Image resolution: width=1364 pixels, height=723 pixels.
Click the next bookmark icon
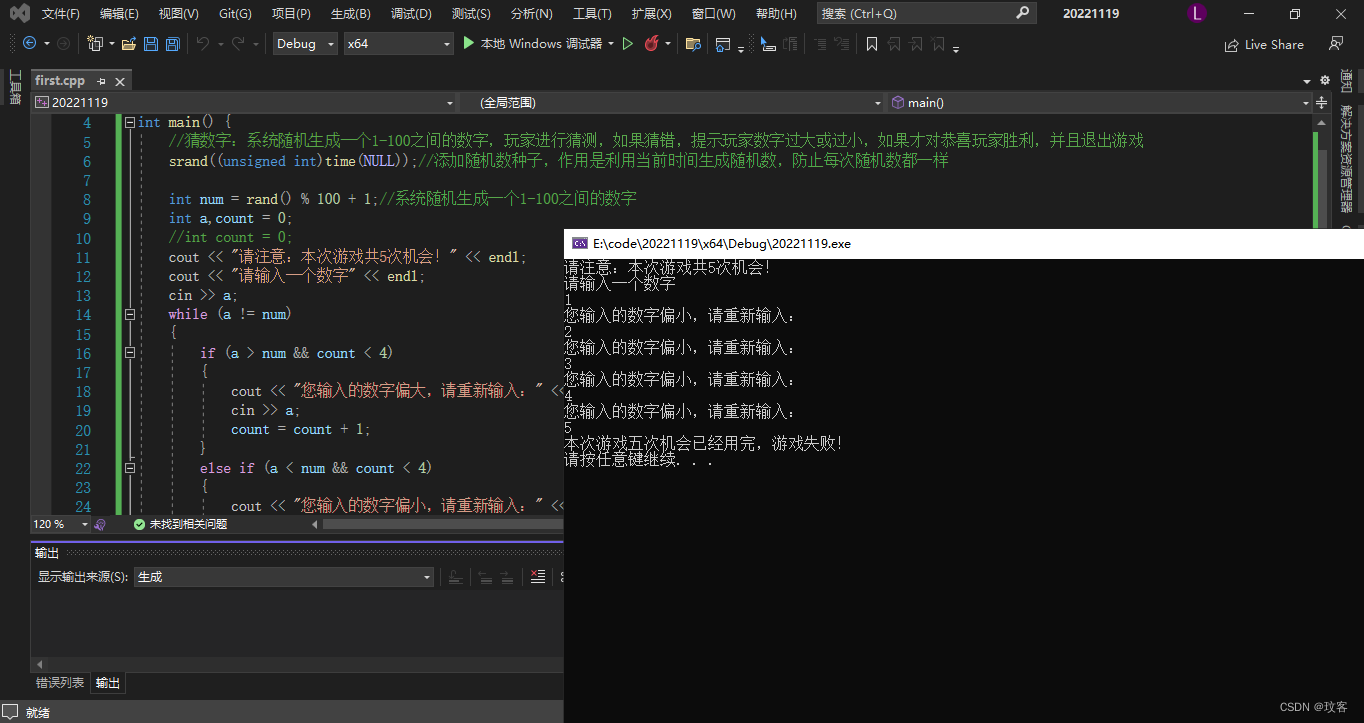(x=915, y=44)
